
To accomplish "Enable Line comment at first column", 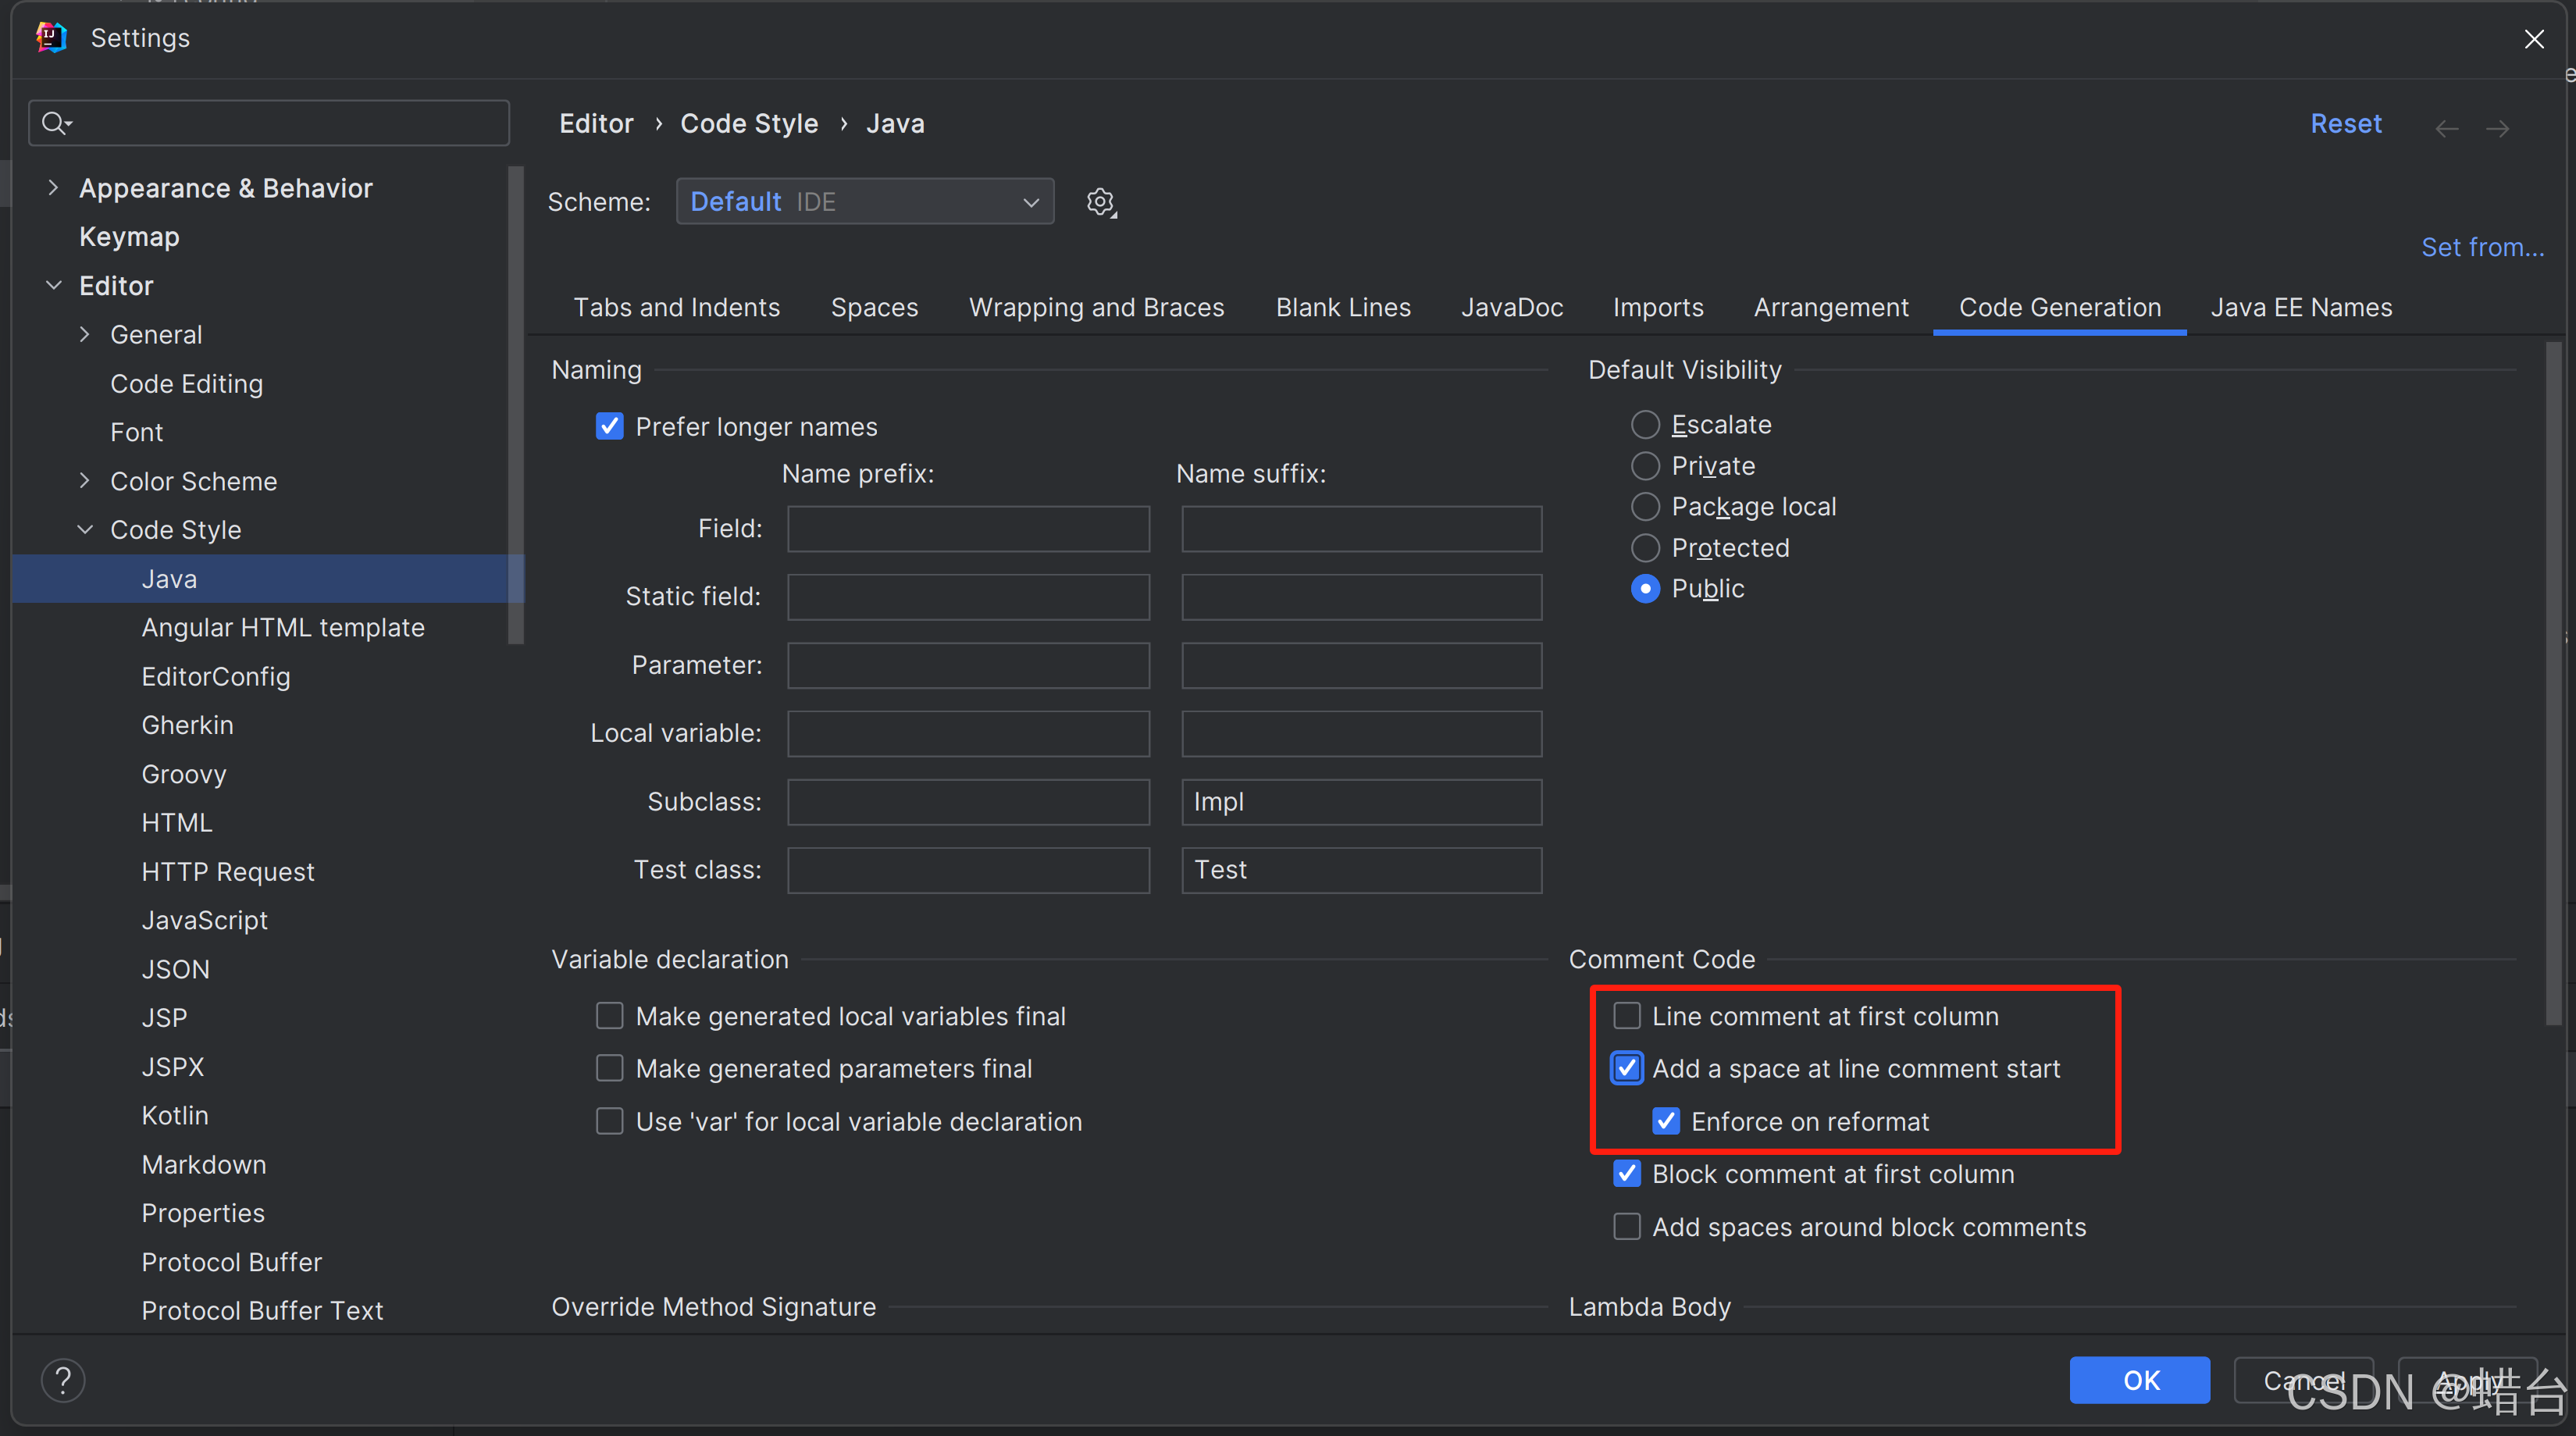I will point(1627,1016).
